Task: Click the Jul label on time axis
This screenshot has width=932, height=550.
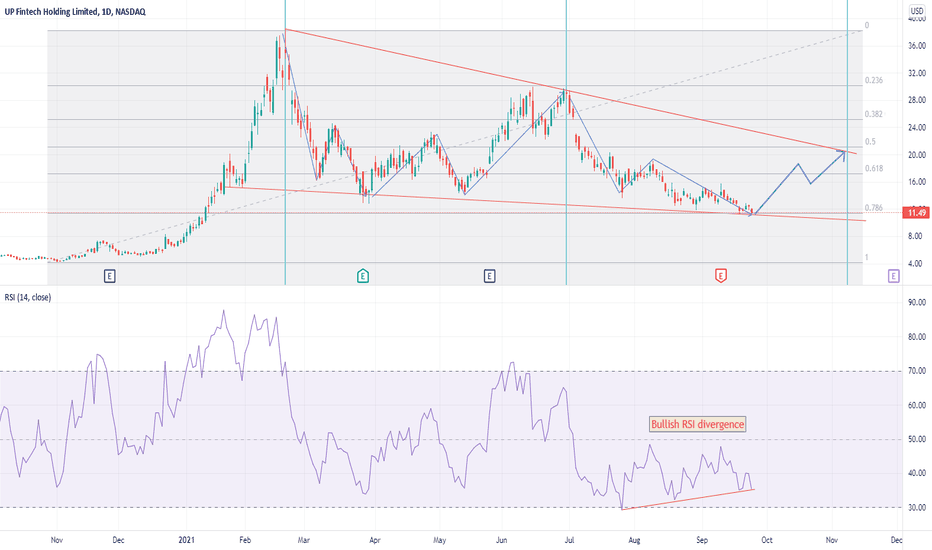Action: pyautogui.click(x=569, y=540)
